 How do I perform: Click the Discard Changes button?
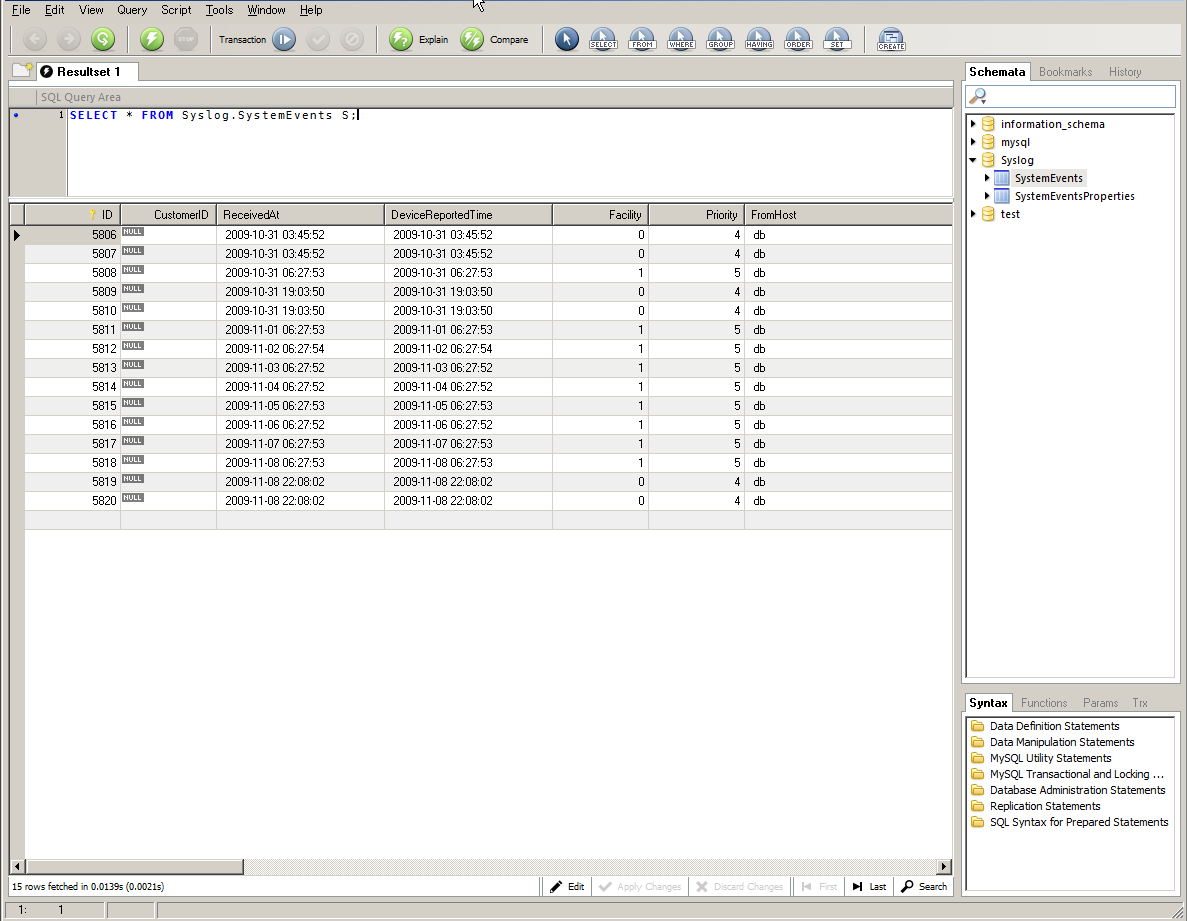tap(739, 886)
